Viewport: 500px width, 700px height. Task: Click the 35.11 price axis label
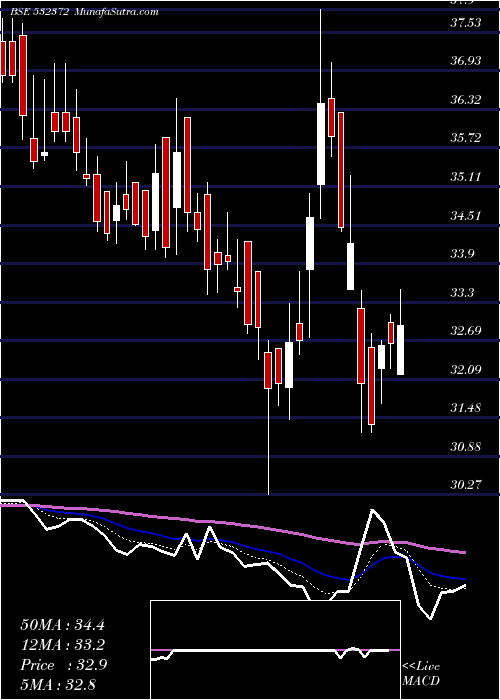(x=466, y=176)
